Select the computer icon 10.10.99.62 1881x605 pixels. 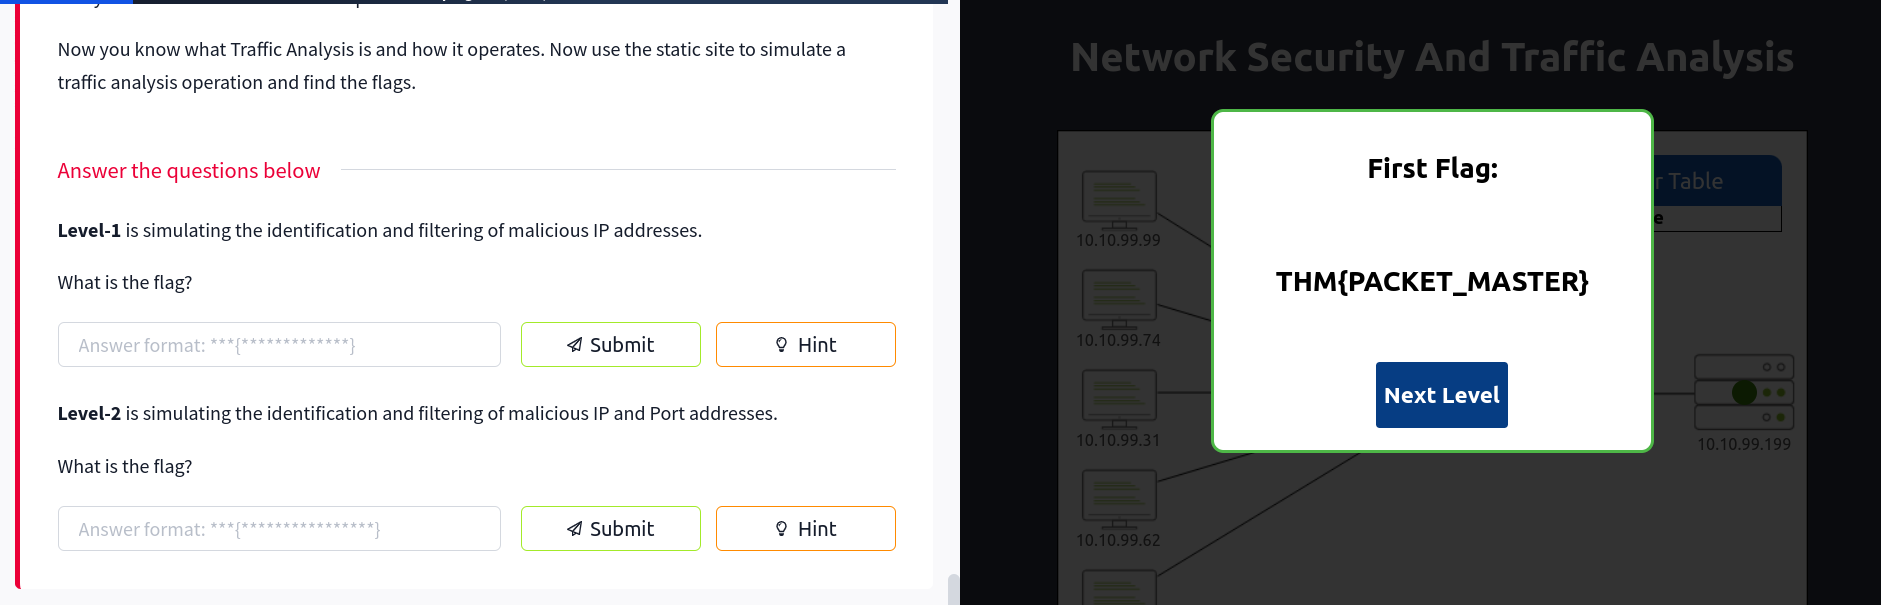(1119, 499)
